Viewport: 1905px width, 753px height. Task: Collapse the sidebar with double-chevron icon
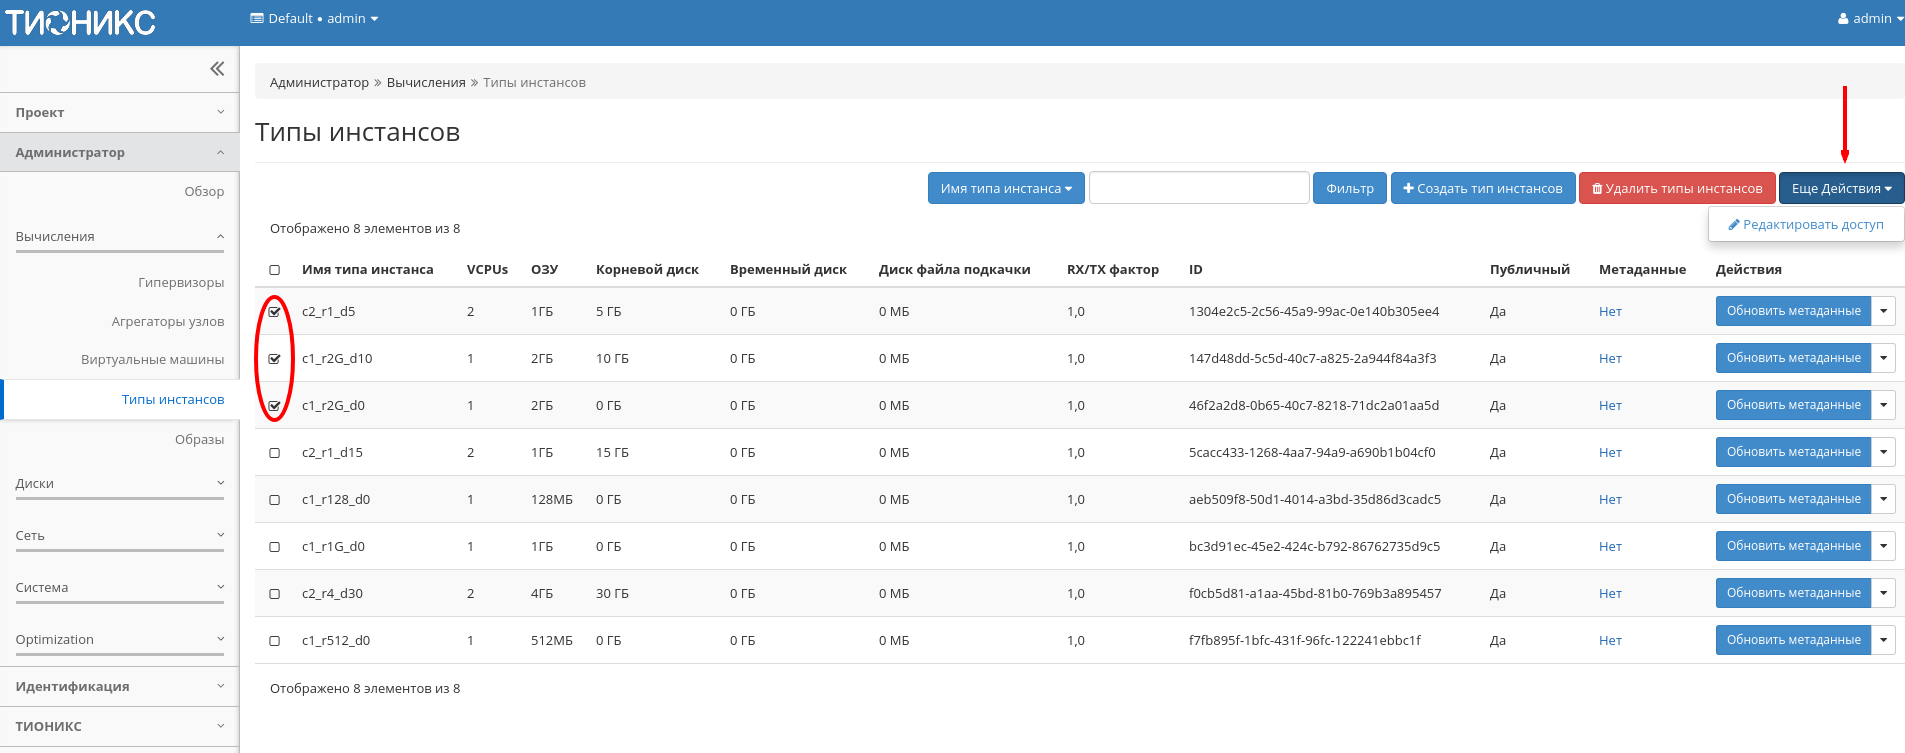(217, 69)
